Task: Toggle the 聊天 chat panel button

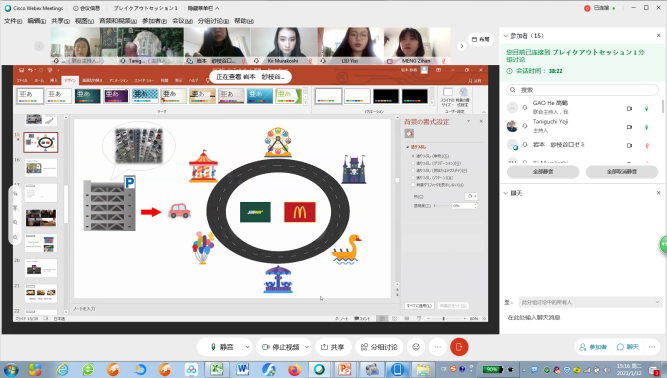Action: [x=628, y=347]
